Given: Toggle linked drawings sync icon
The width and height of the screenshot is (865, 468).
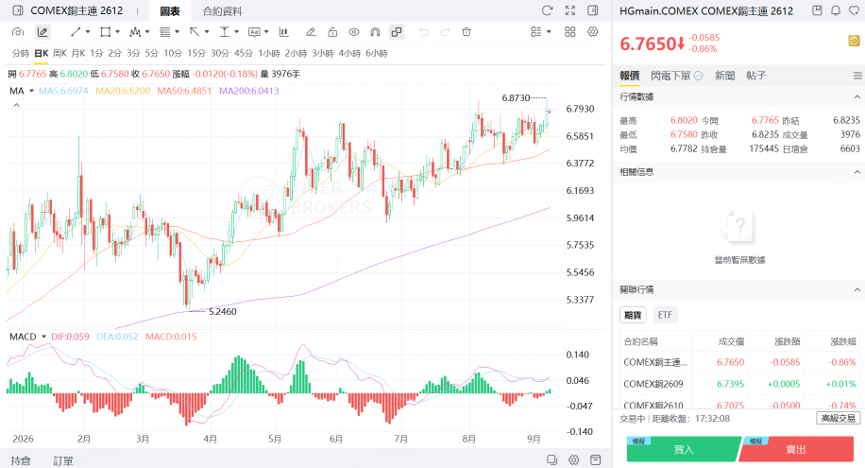Looking at the screenshot, I should 396,32.
